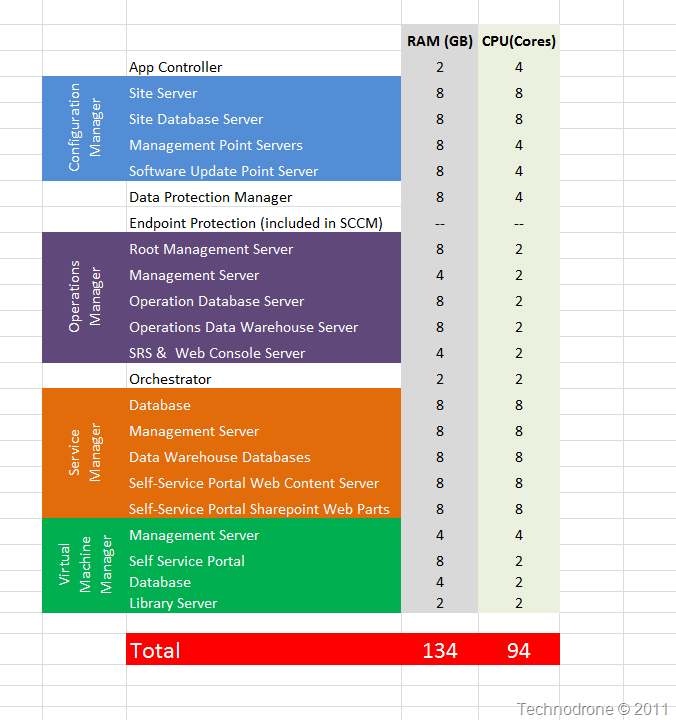
Task: Select CPU value for Self Service Portal
Action: coord(519,558)
